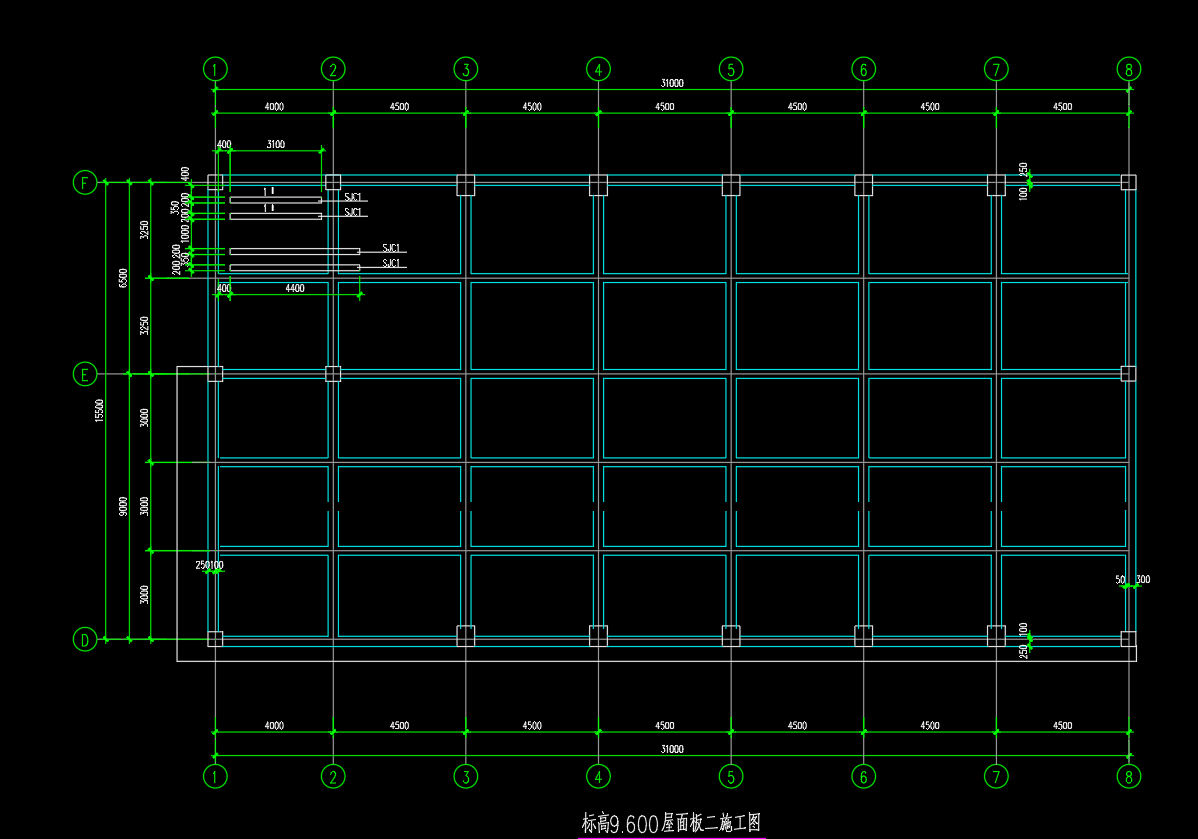Viewport: 1198px width, 839px height.
Task: Select axis bubble 2 in the top row
Action: [333, 70]
